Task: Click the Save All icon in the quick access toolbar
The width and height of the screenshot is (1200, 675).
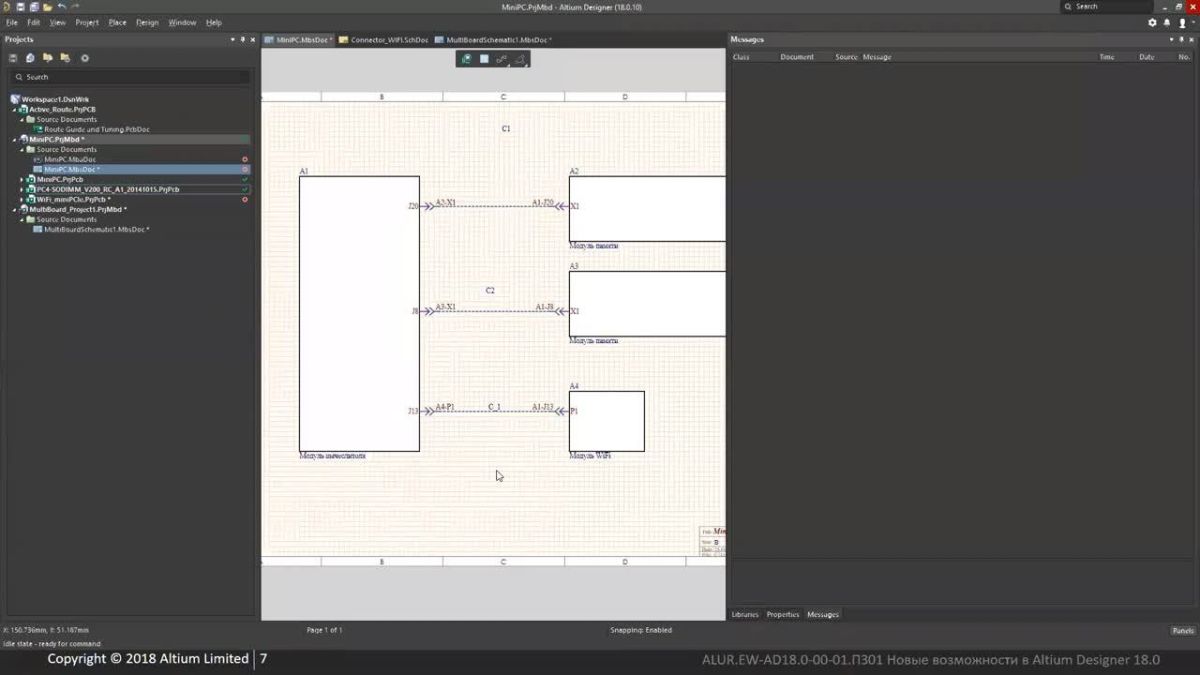Action: pos(33,6)
